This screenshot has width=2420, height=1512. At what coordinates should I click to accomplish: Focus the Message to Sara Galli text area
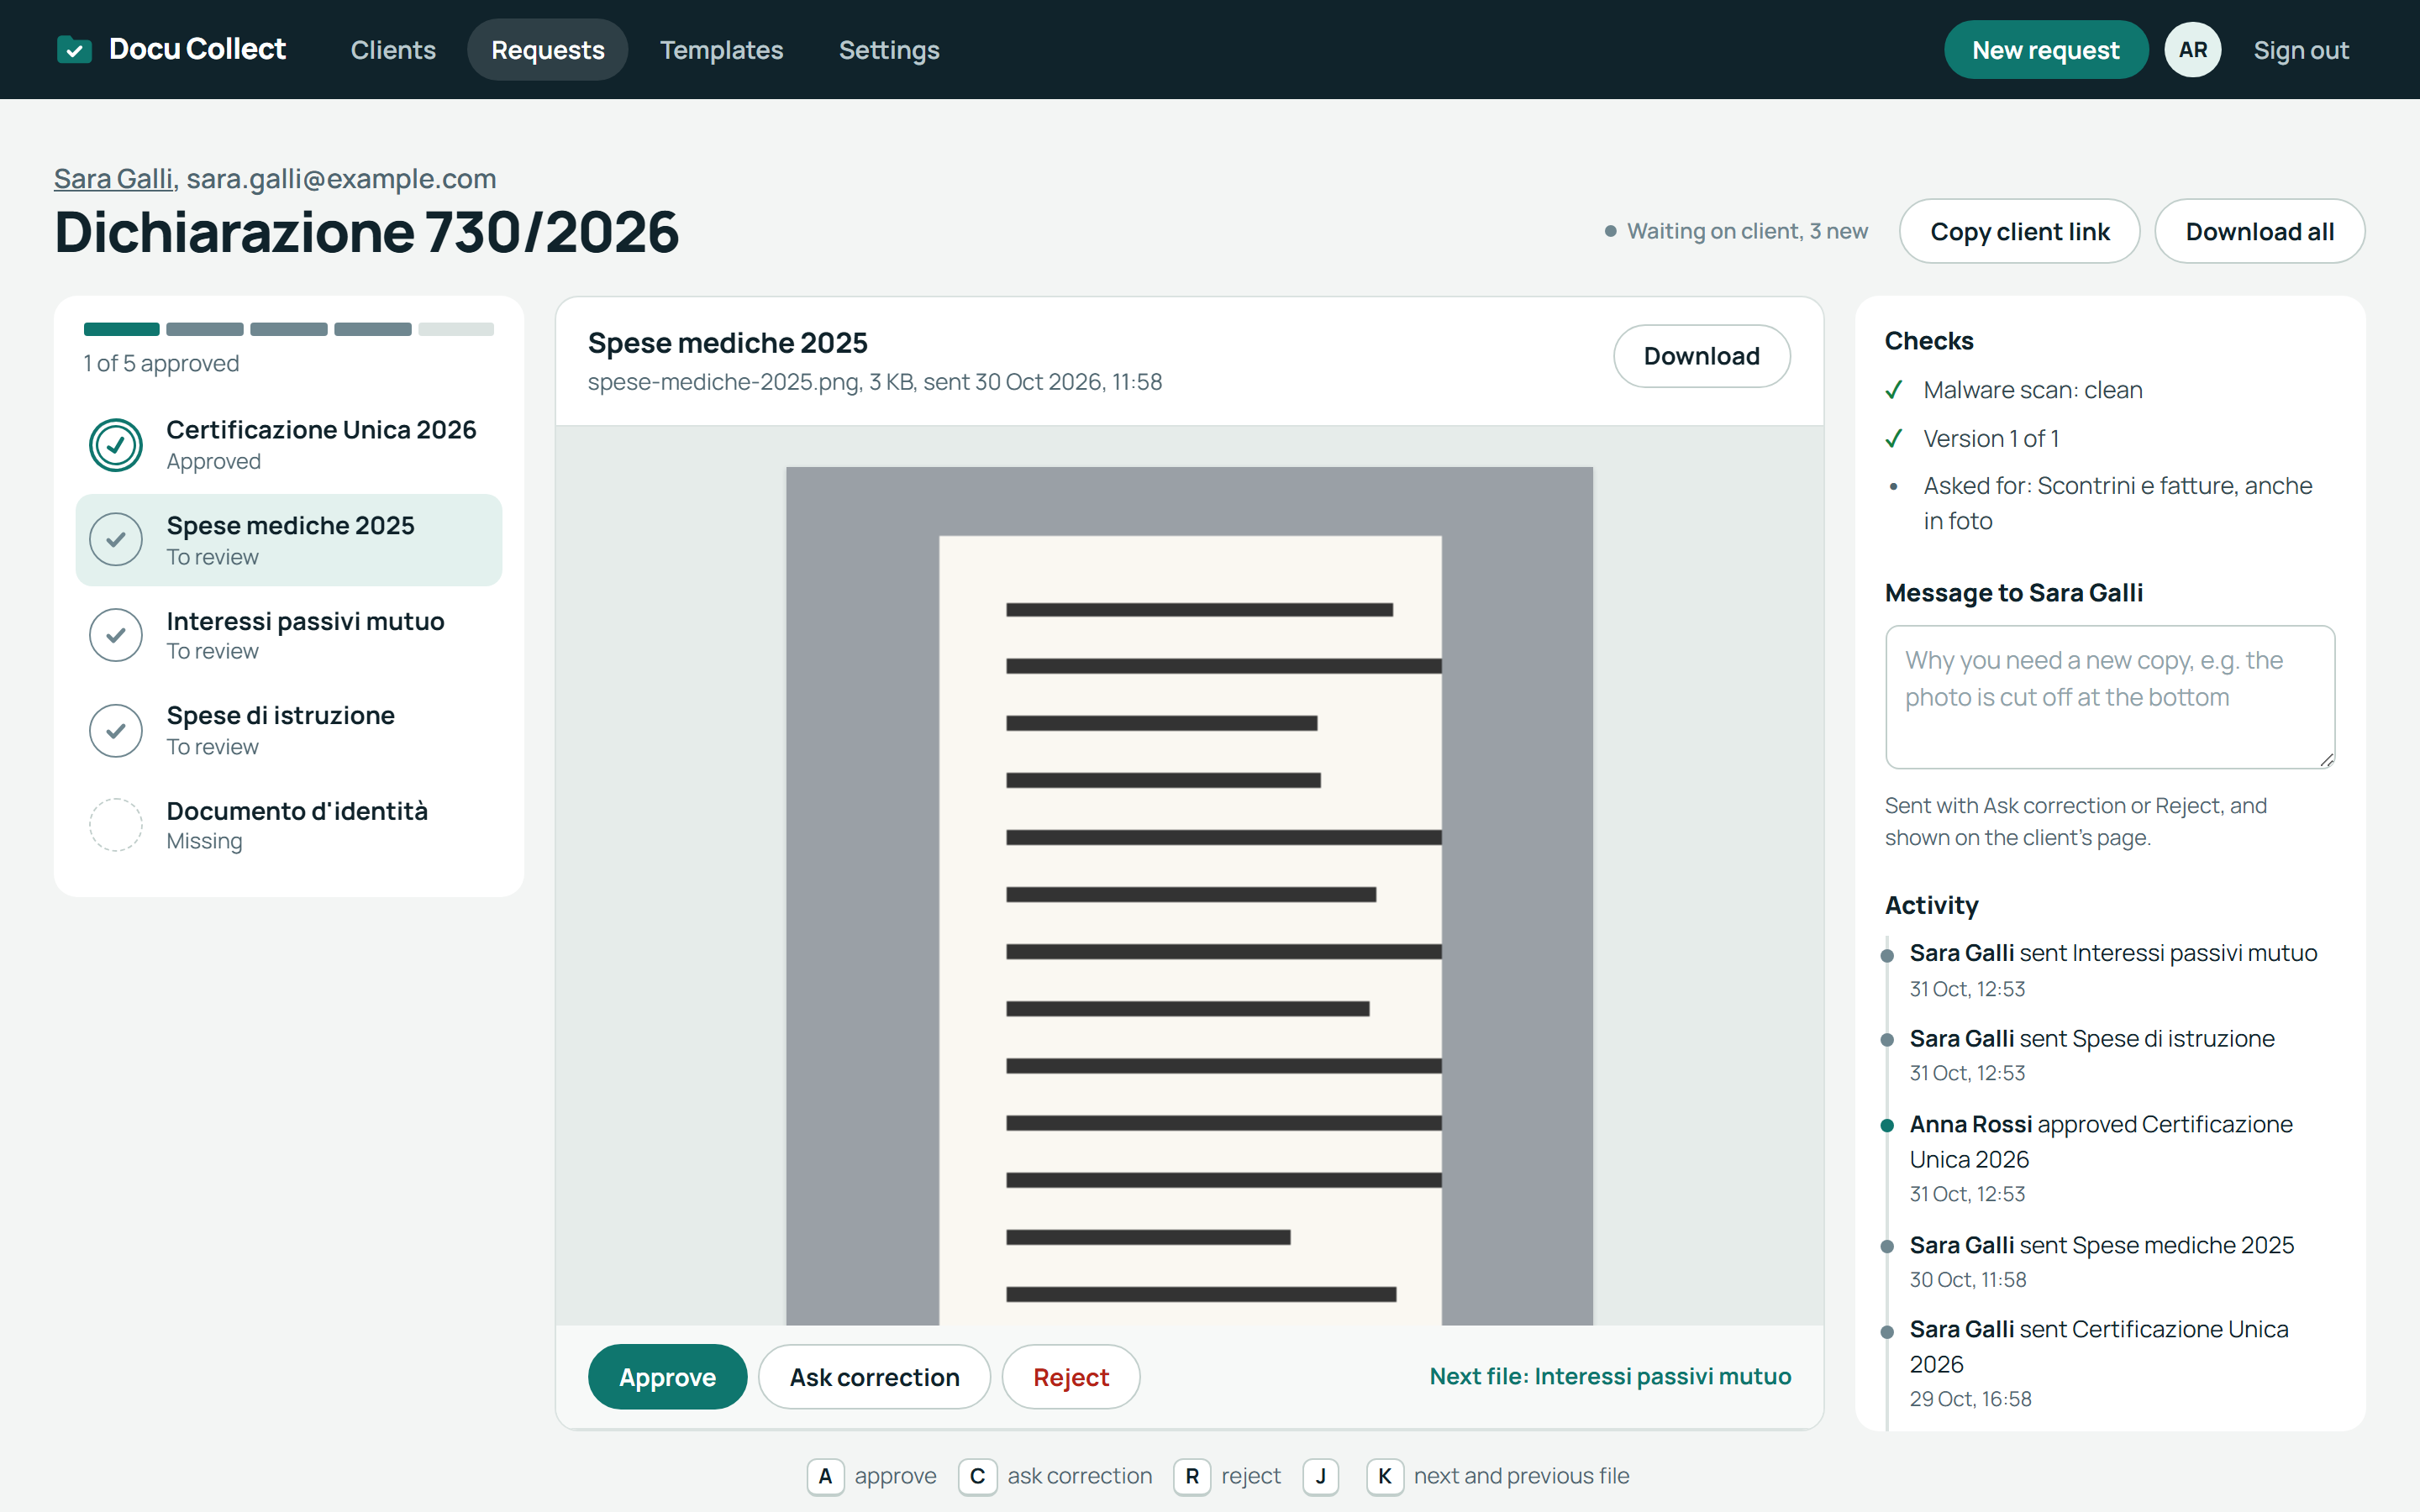[2110, 697]
